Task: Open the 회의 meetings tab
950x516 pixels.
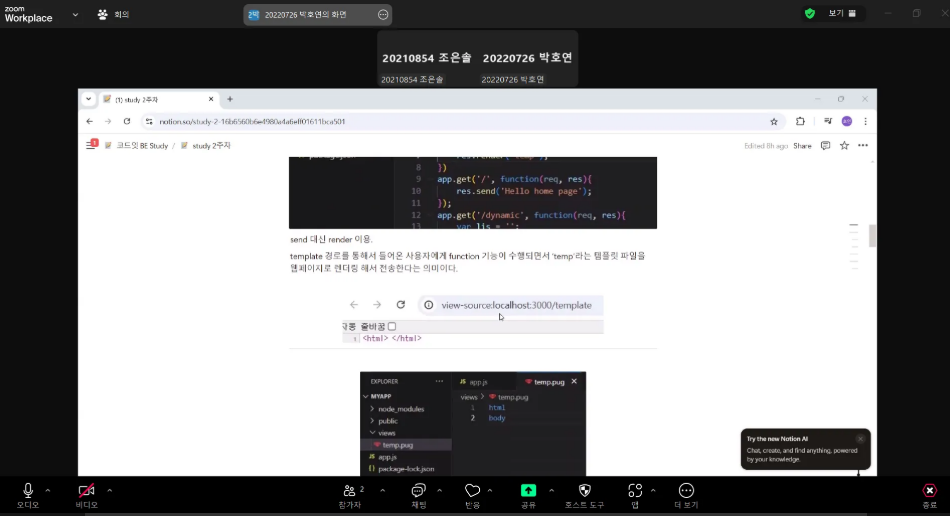Action: pyautogui.click(x=113, y=15)
